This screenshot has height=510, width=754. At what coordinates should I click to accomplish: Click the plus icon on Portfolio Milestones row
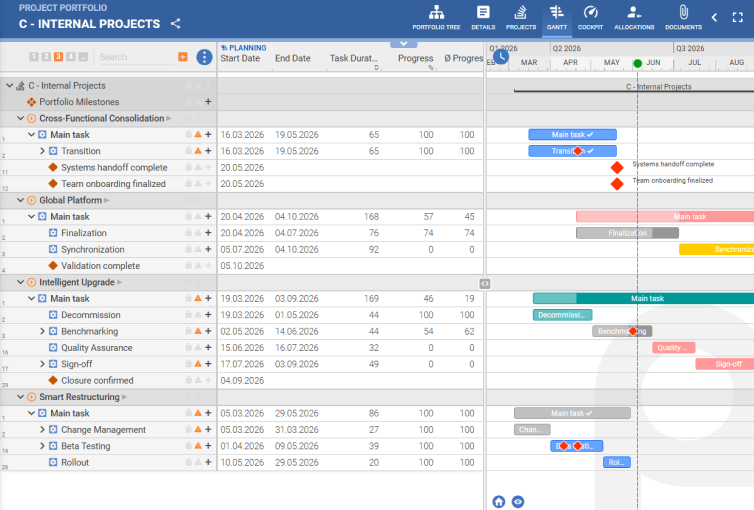pyautogui.click(x=208, y=101)
